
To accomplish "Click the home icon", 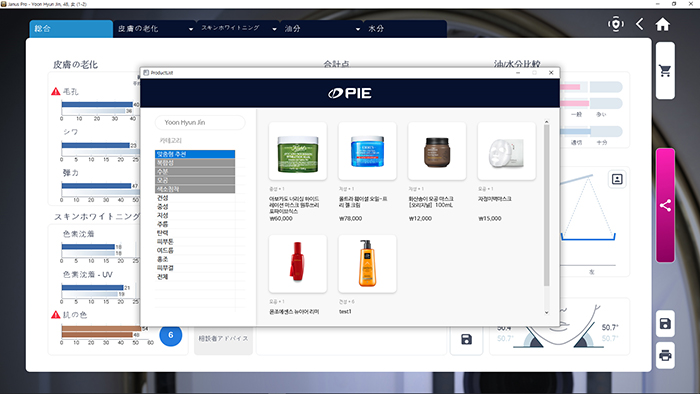I will [662, 24].
